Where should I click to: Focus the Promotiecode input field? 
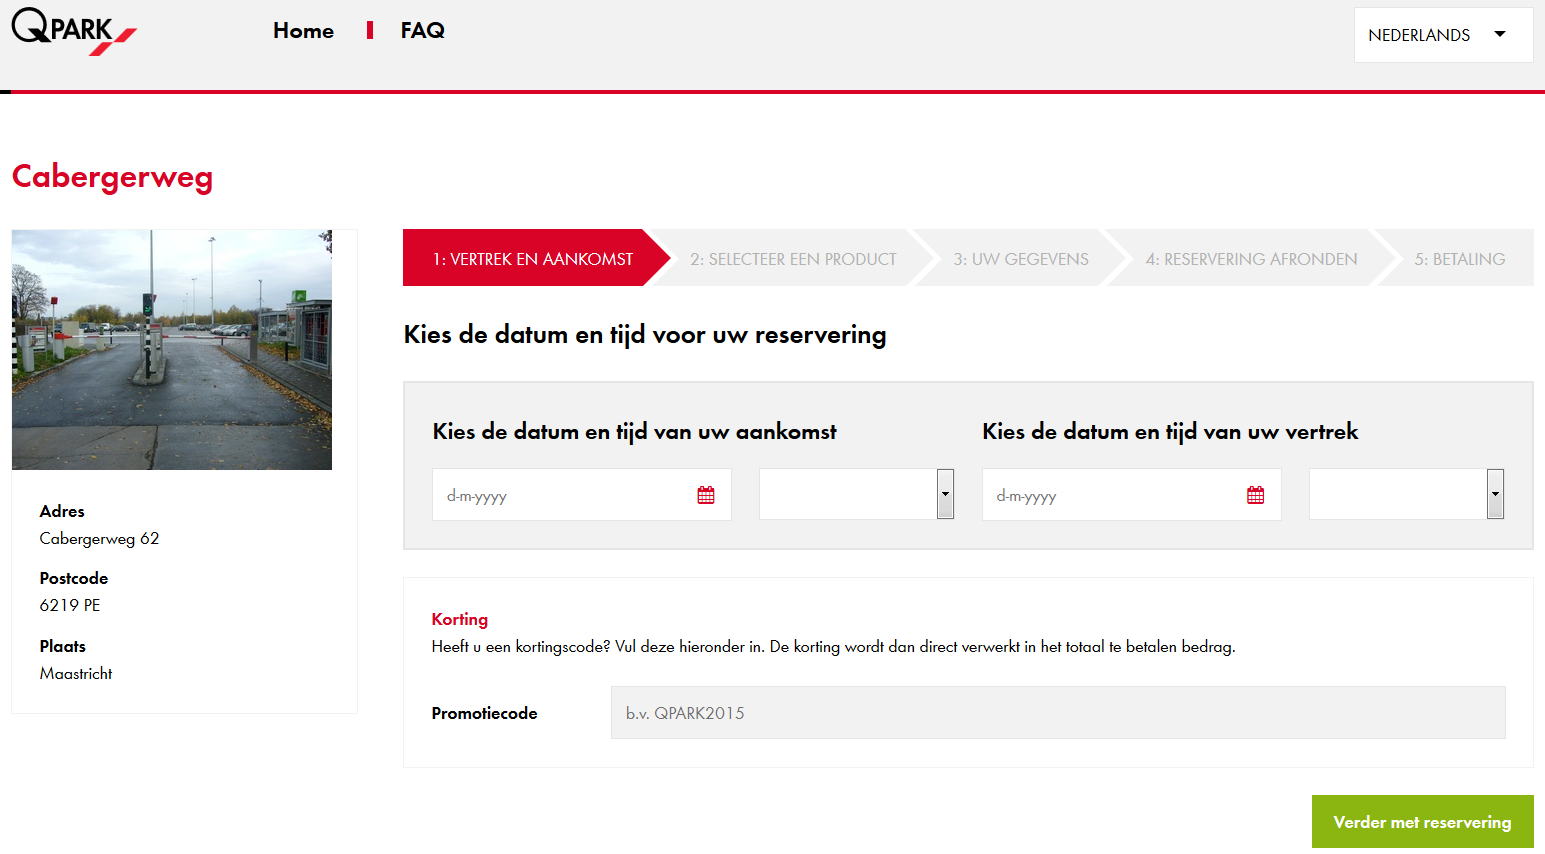click(1057, 713)
